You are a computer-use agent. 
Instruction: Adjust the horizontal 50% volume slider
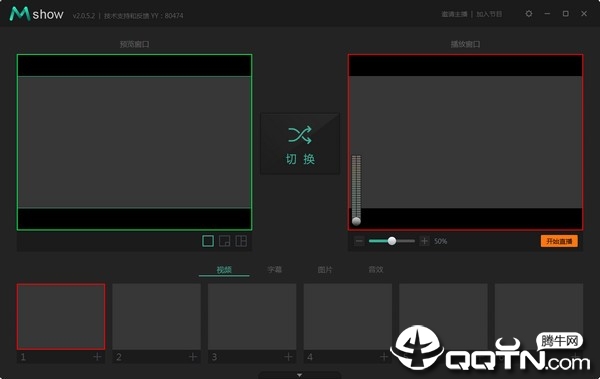[392, 241]
